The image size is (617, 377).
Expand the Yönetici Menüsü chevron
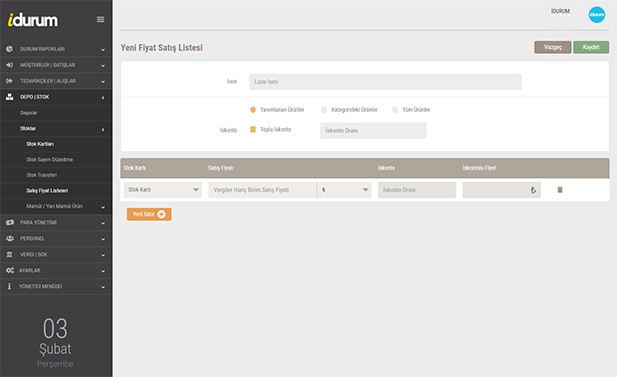[x=103, y=287]
